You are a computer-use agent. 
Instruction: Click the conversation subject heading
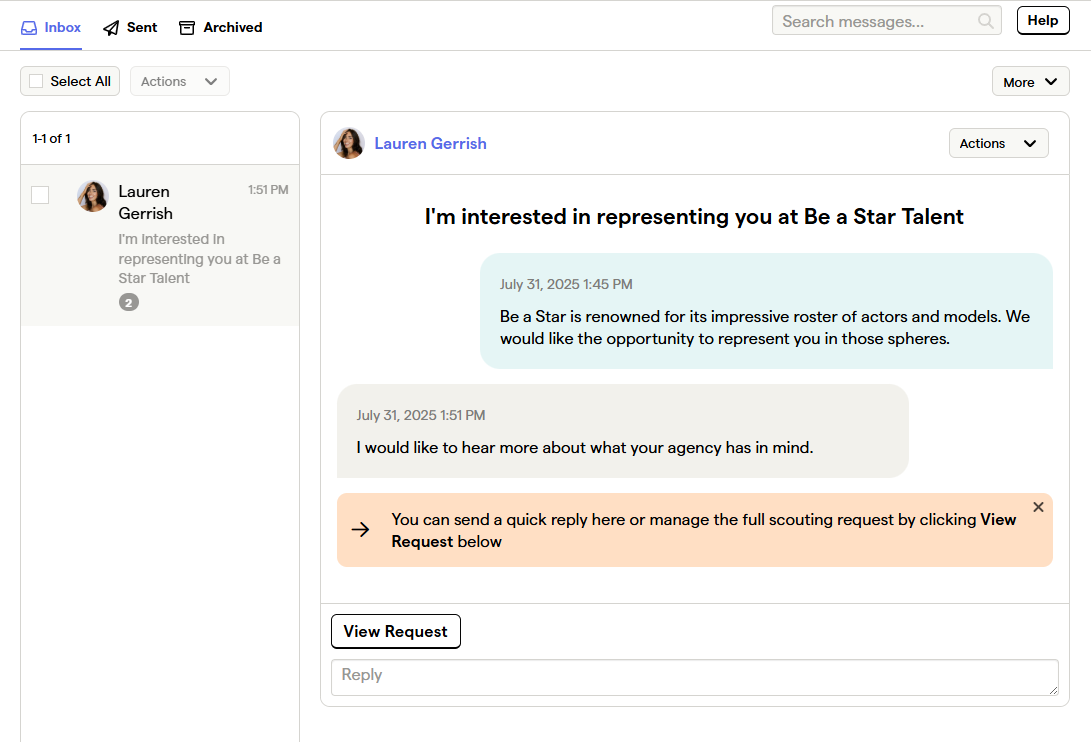(x=694, y=216)
